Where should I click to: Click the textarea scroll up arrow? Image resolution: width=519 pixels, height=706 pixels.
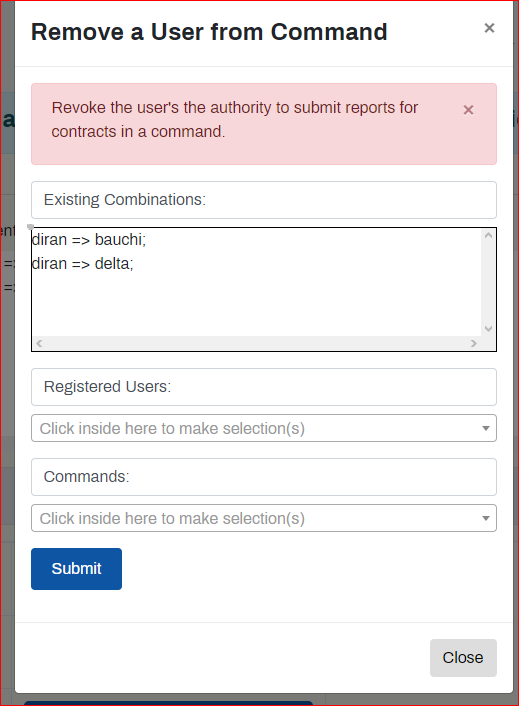pos(488,235)
